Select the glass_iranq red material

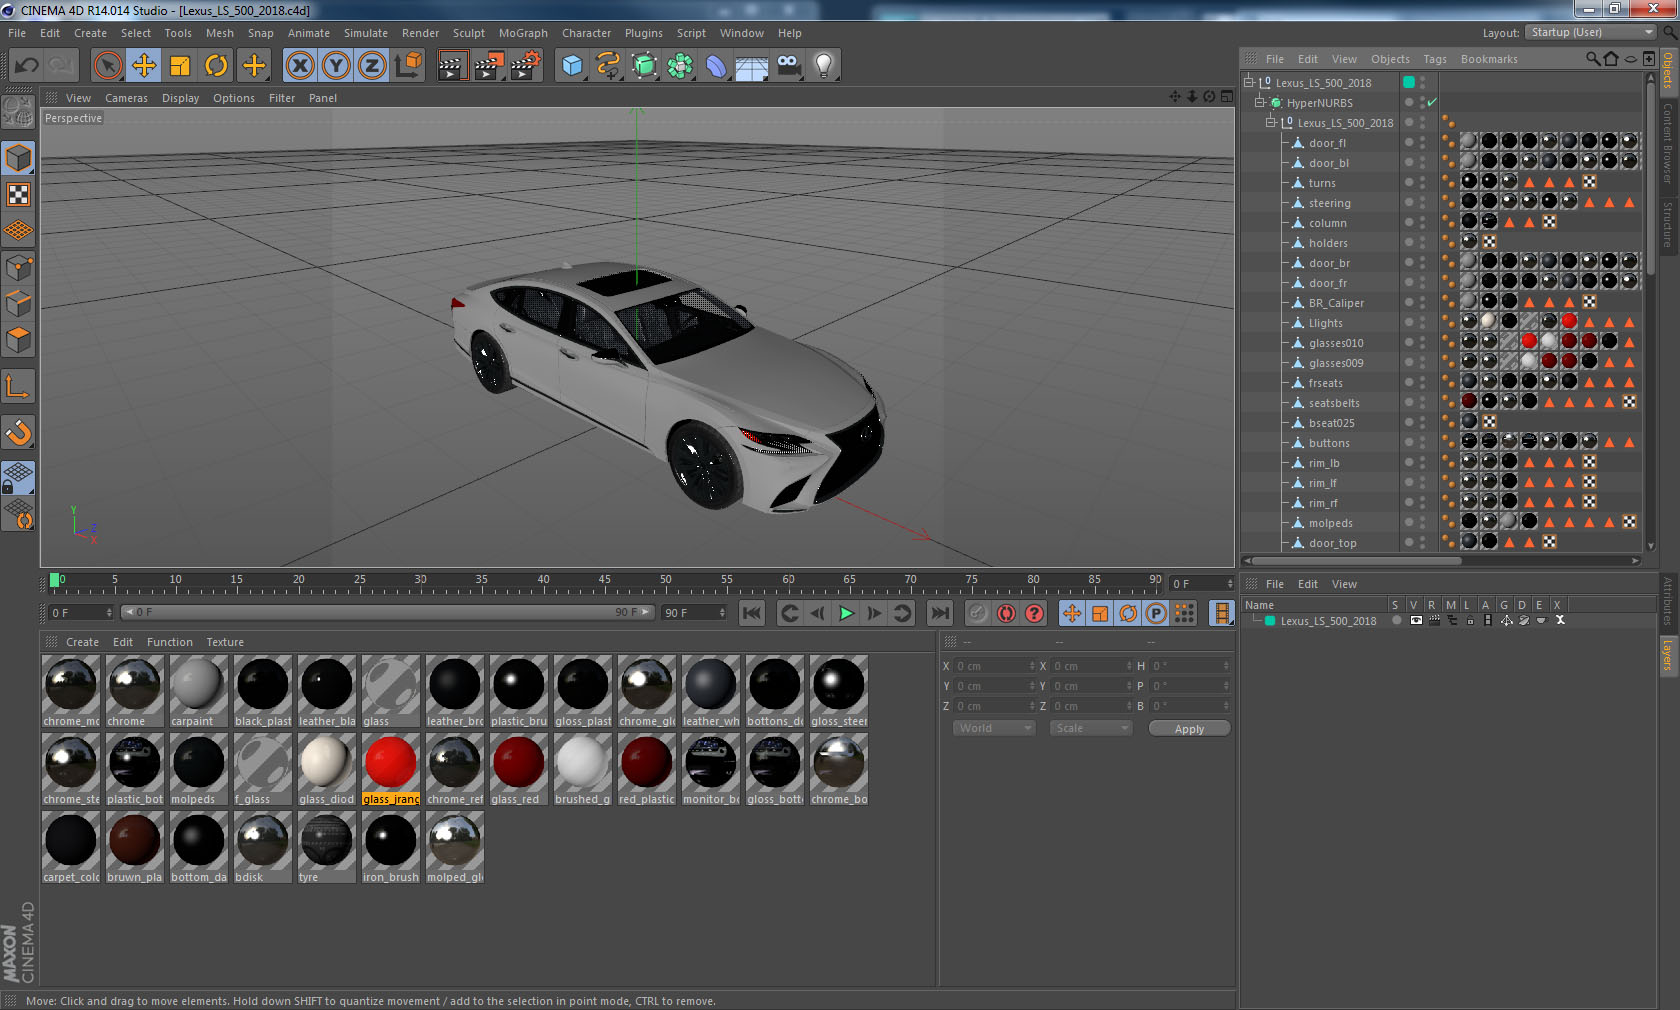tap(390, 769)
